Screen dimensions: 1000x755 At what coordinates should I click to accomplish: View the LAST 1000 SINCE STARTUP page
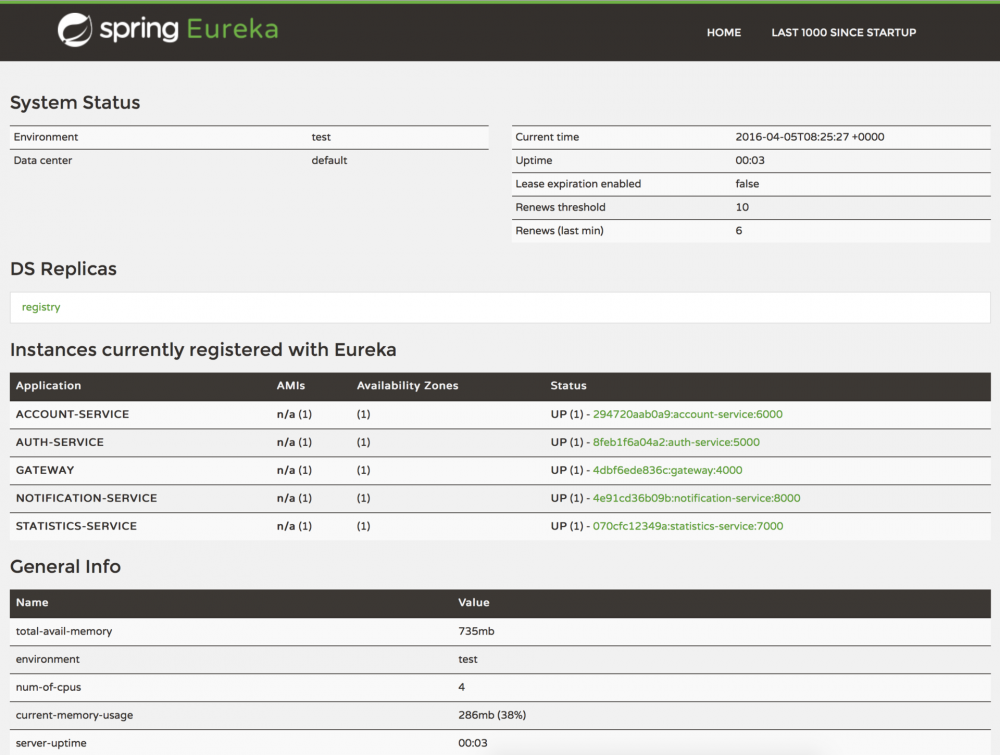pyautogui.click(x=843, y=32)
